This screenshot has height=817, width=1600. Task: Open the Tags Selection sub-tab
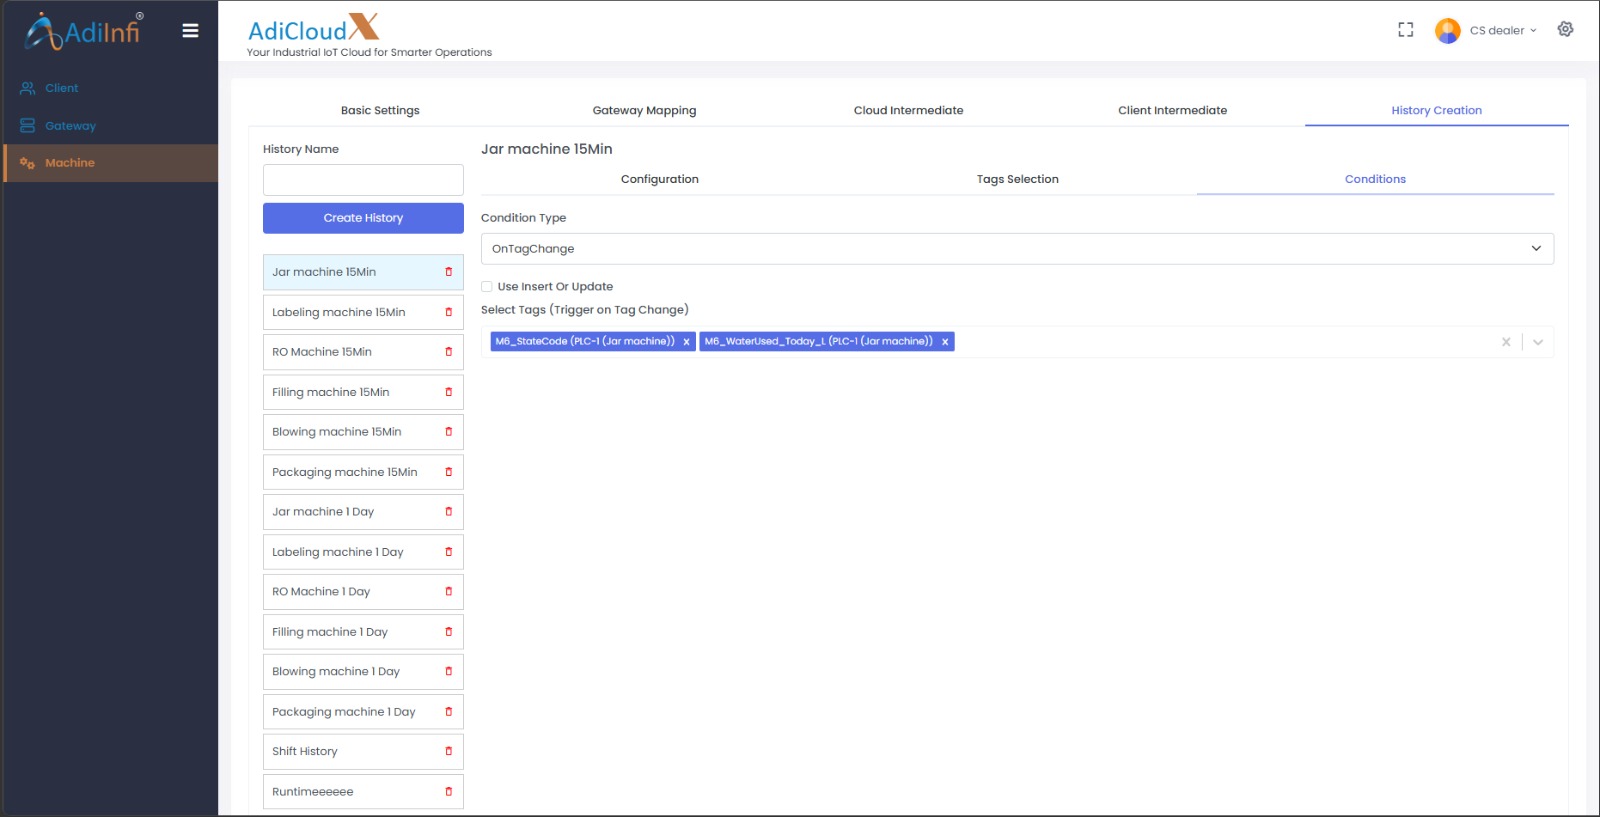1017,180
